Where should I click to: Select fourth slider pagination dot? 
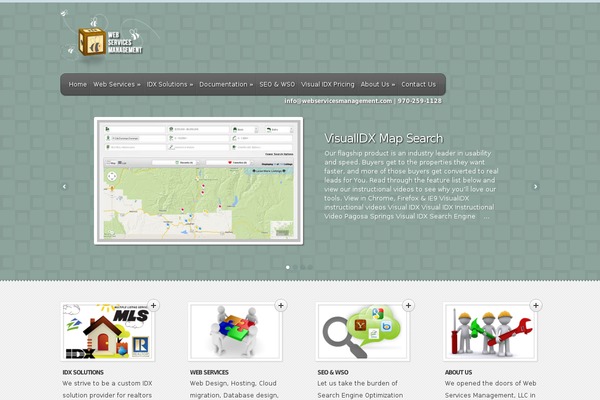tap(310, 267)
